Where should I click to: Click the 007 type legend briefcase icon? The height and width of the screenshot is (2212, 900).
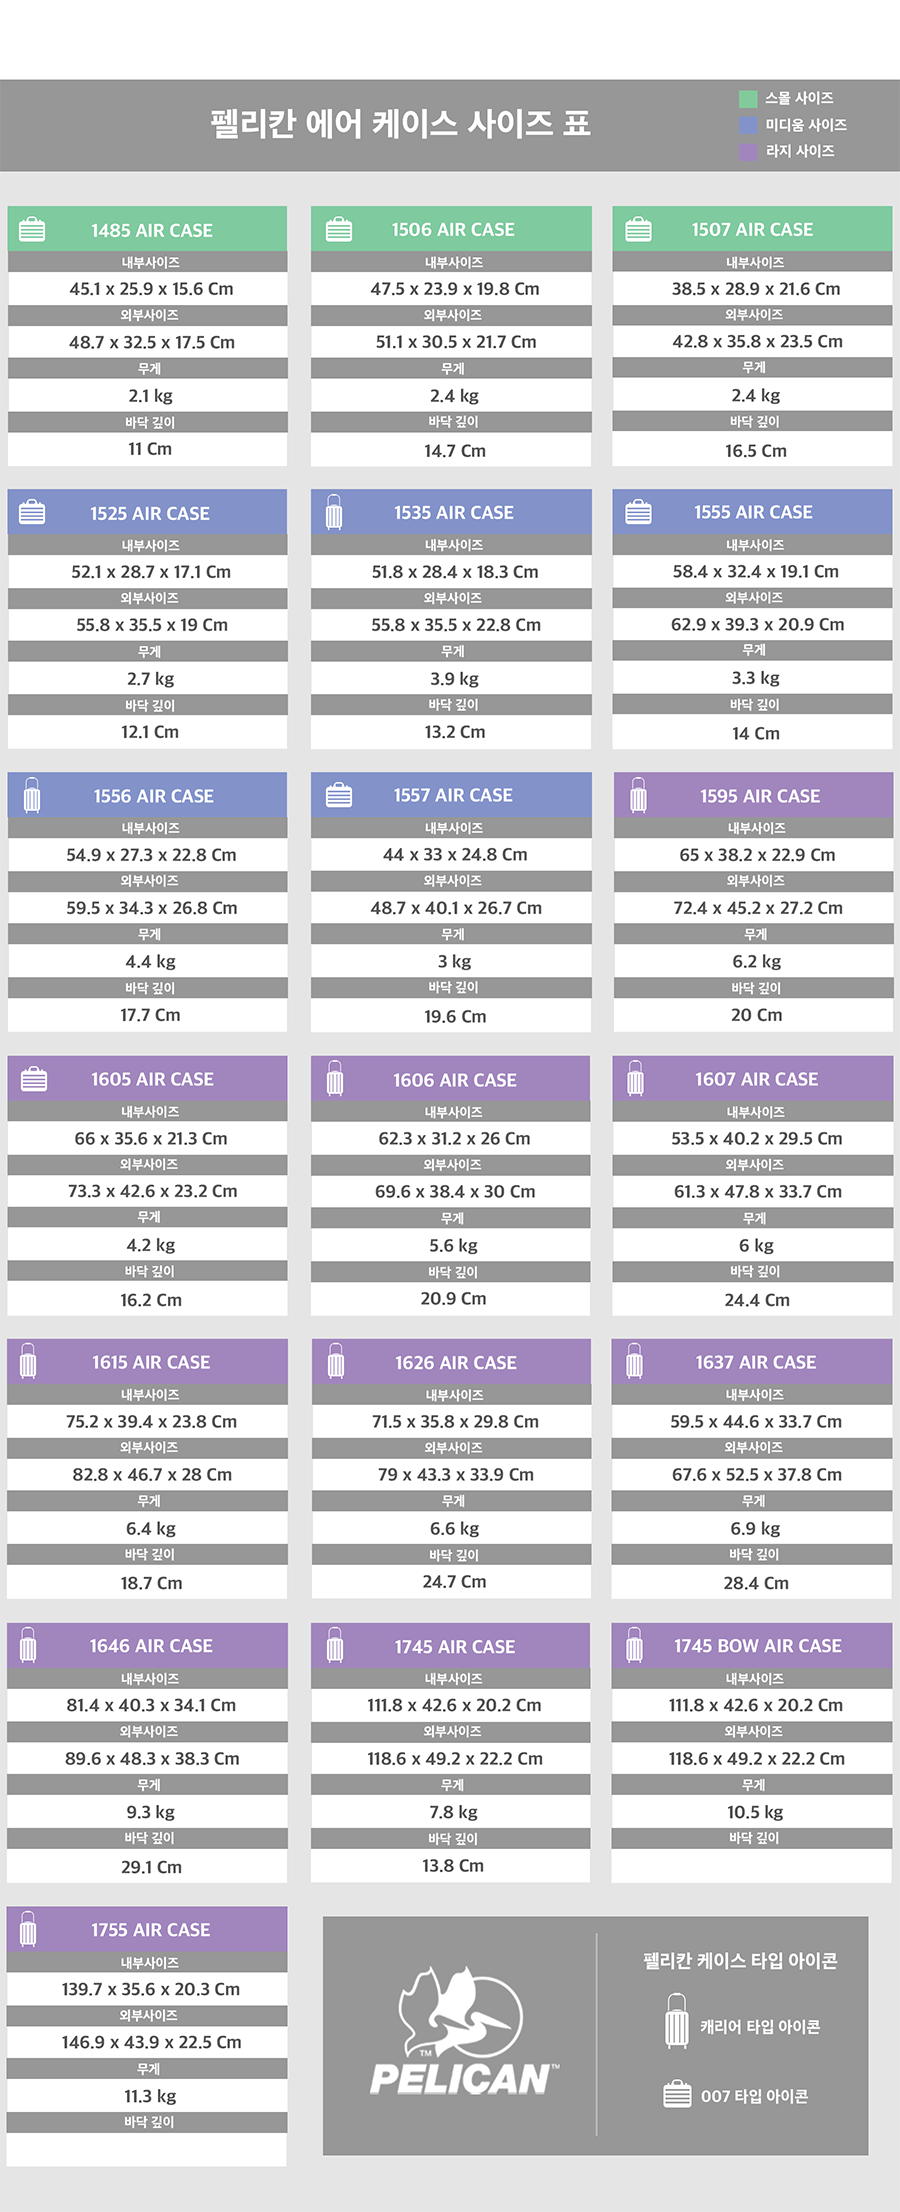pyautogui.click(x=677, y=2094)
